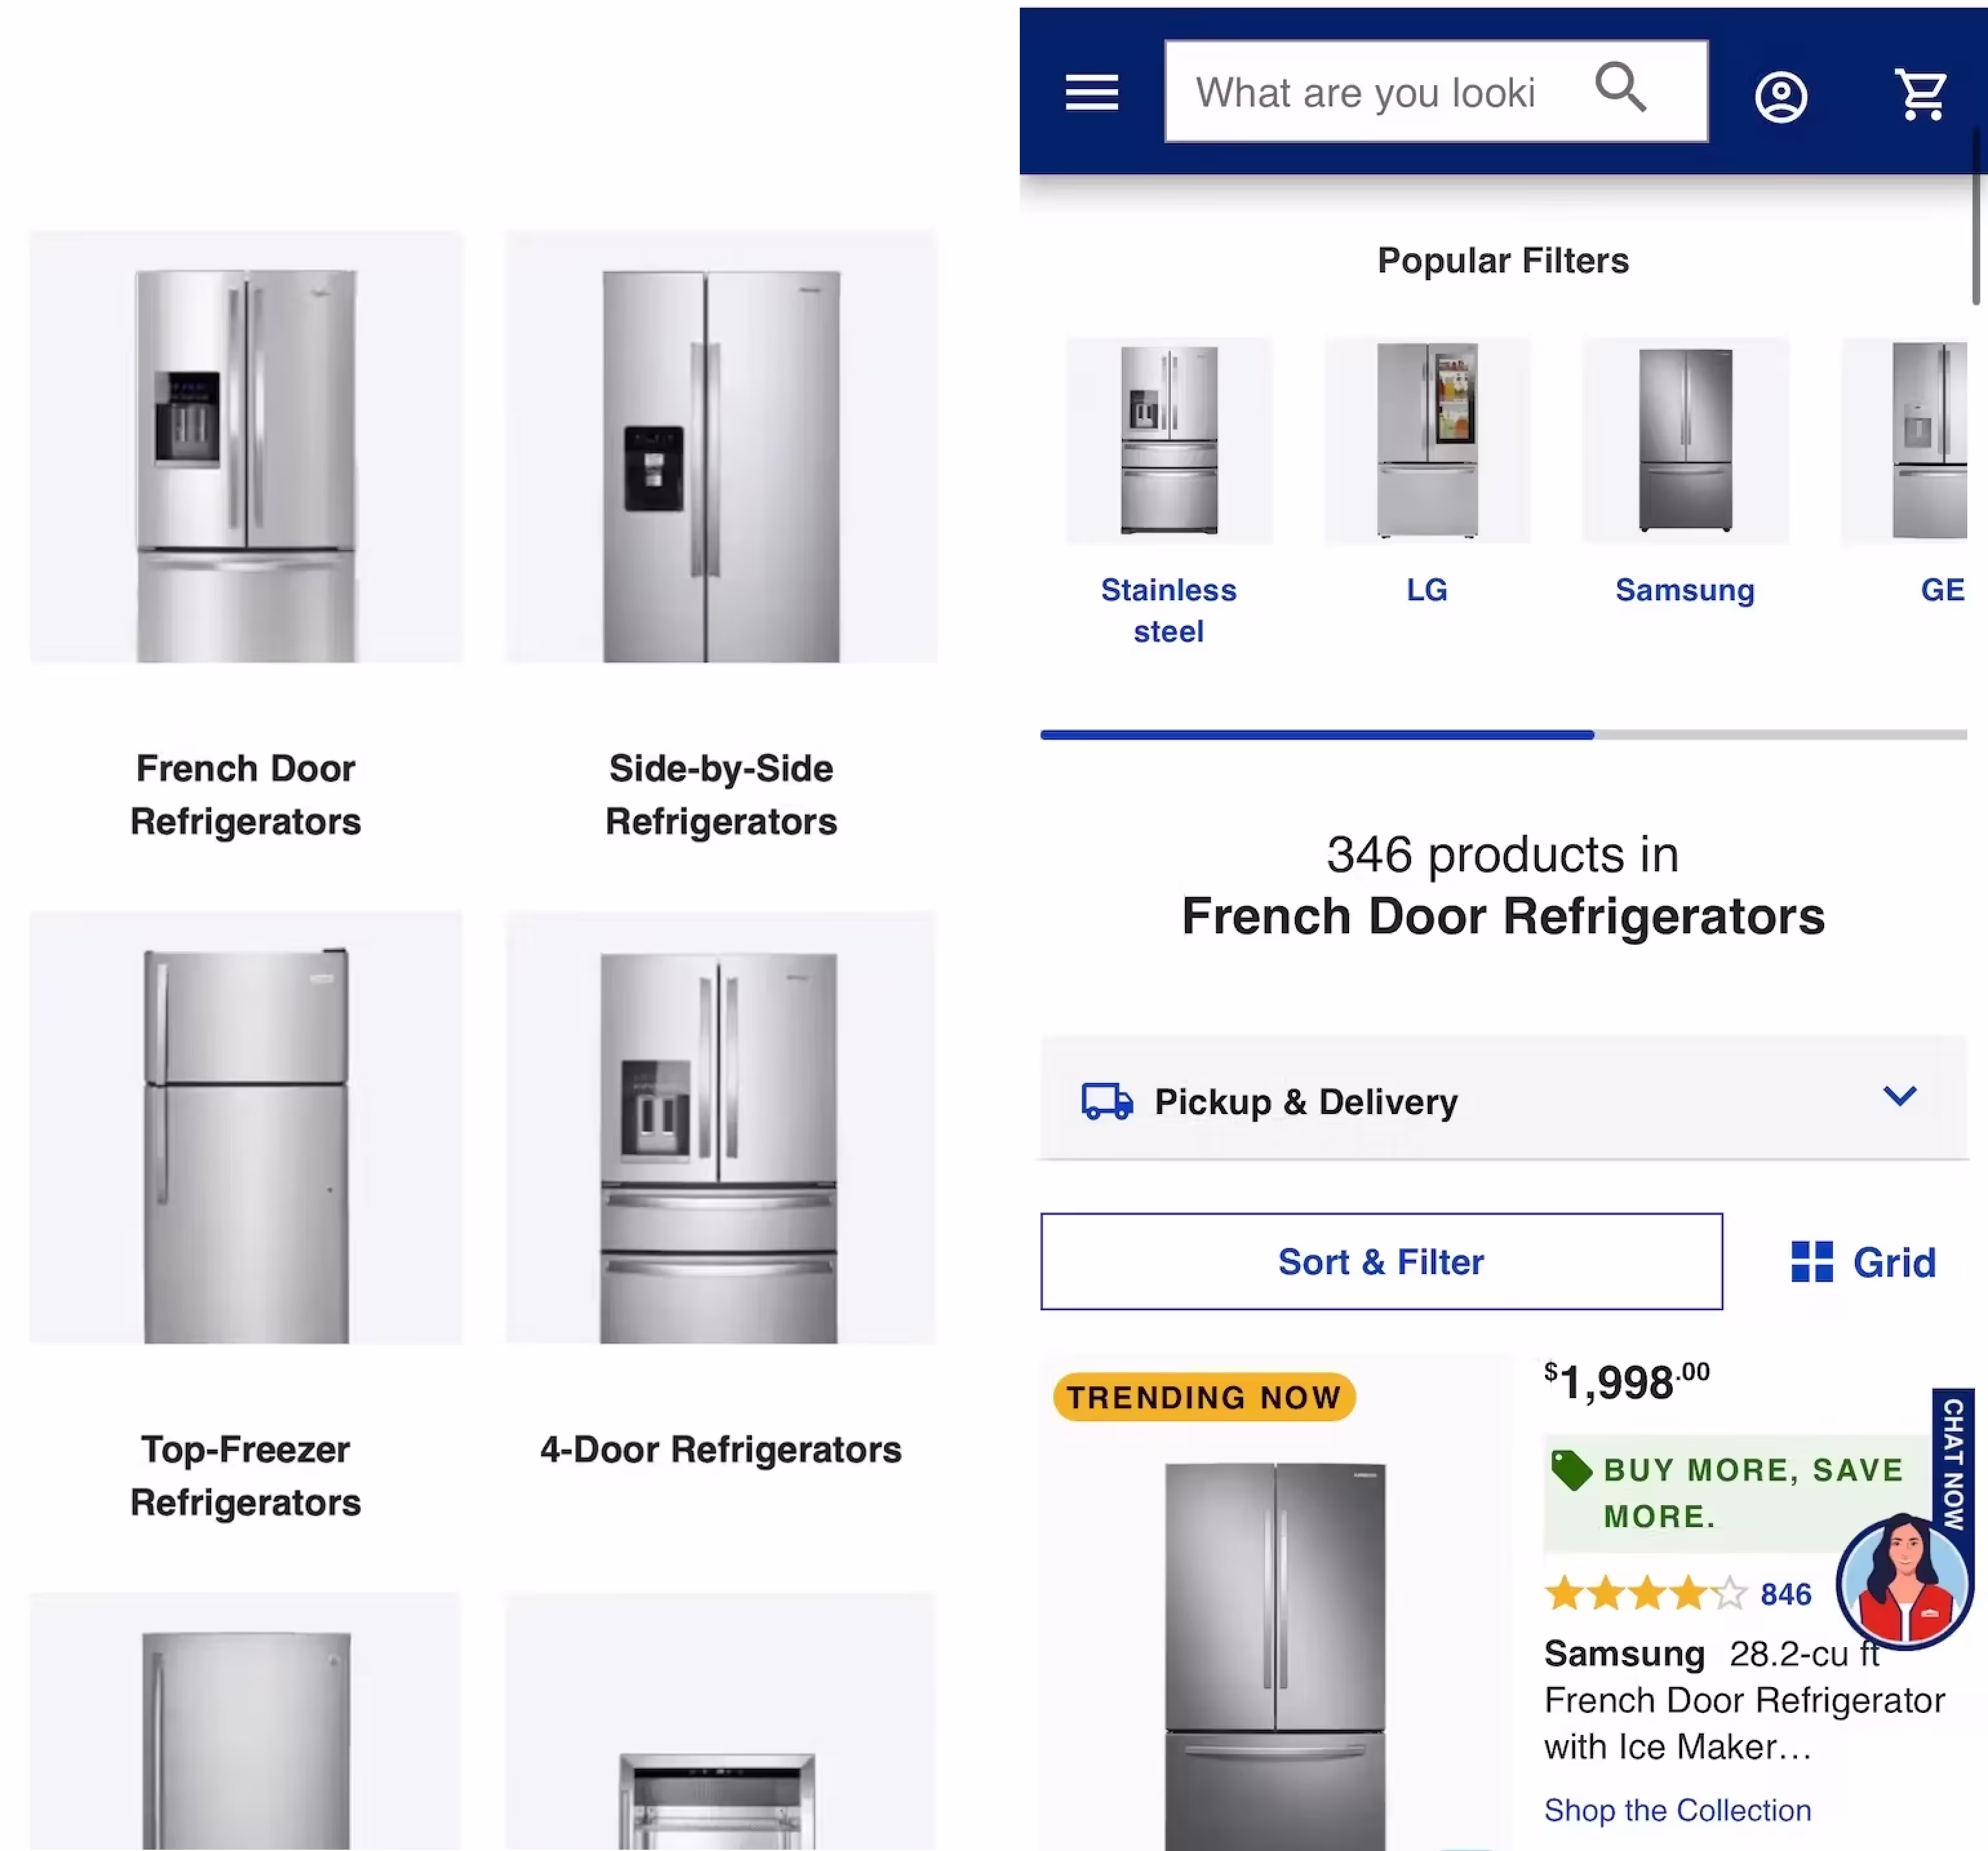Click the green Buy More Save More tag
1988x1851 pixels.
pyautogui.click(x=1571, y=1470)
